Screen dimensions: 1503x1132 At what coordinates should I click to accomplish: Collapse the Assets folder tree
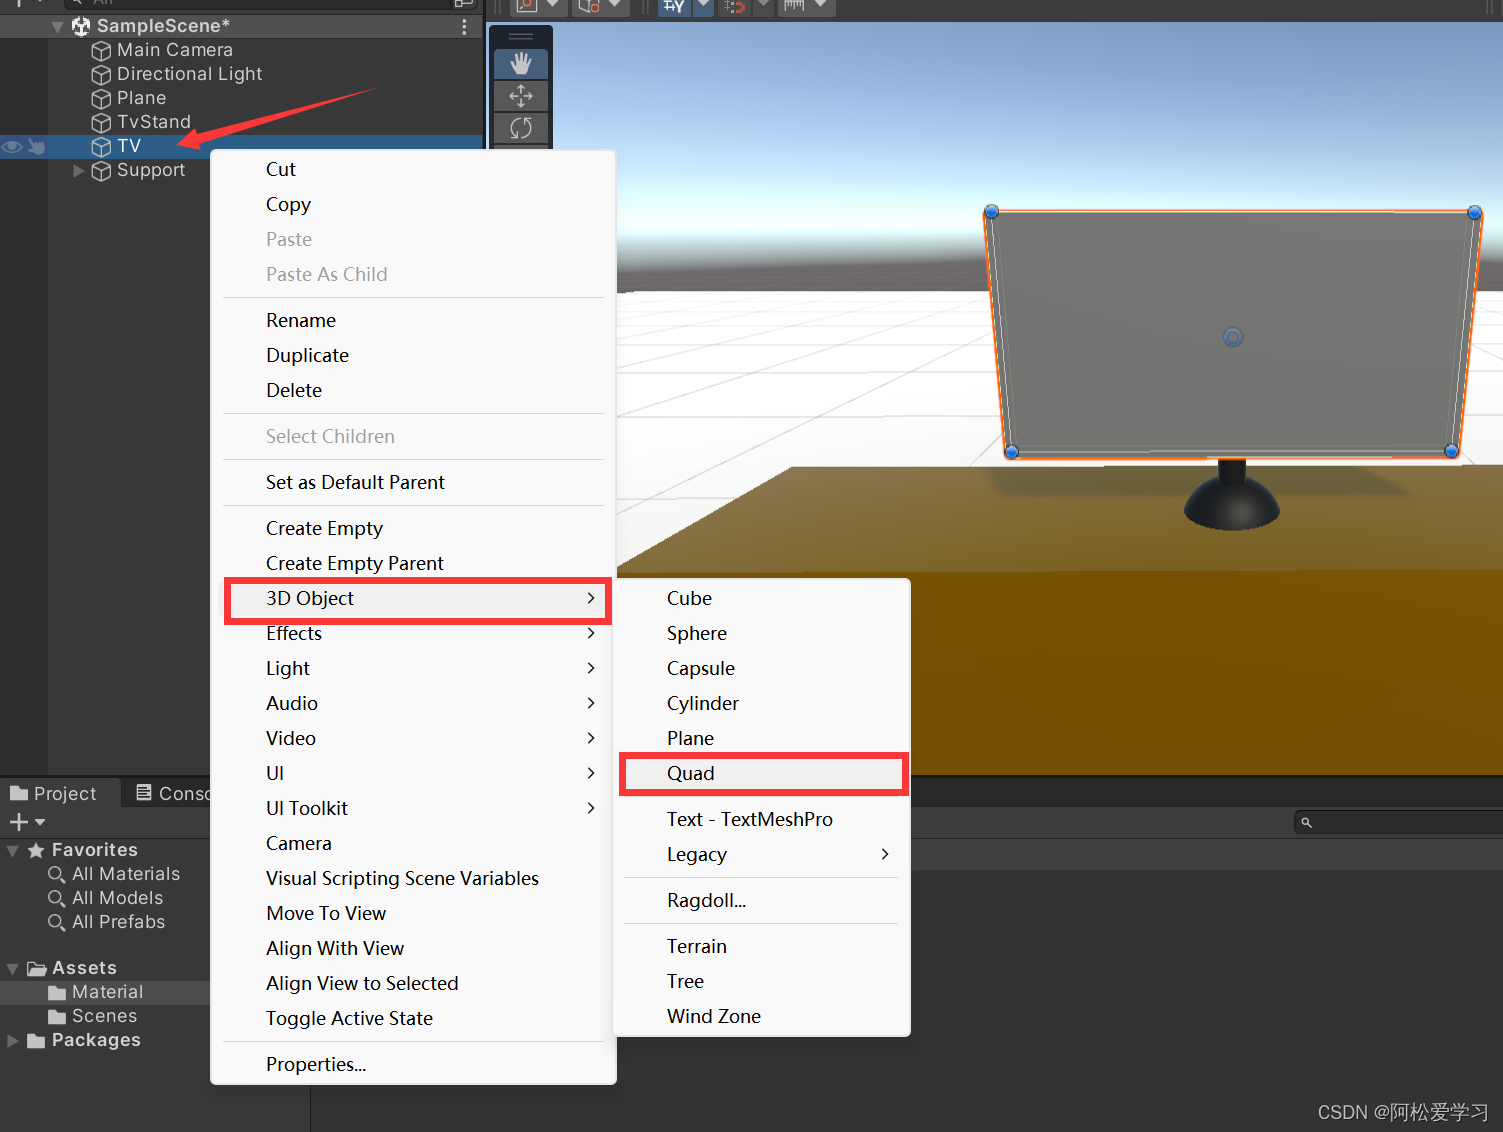13,969
